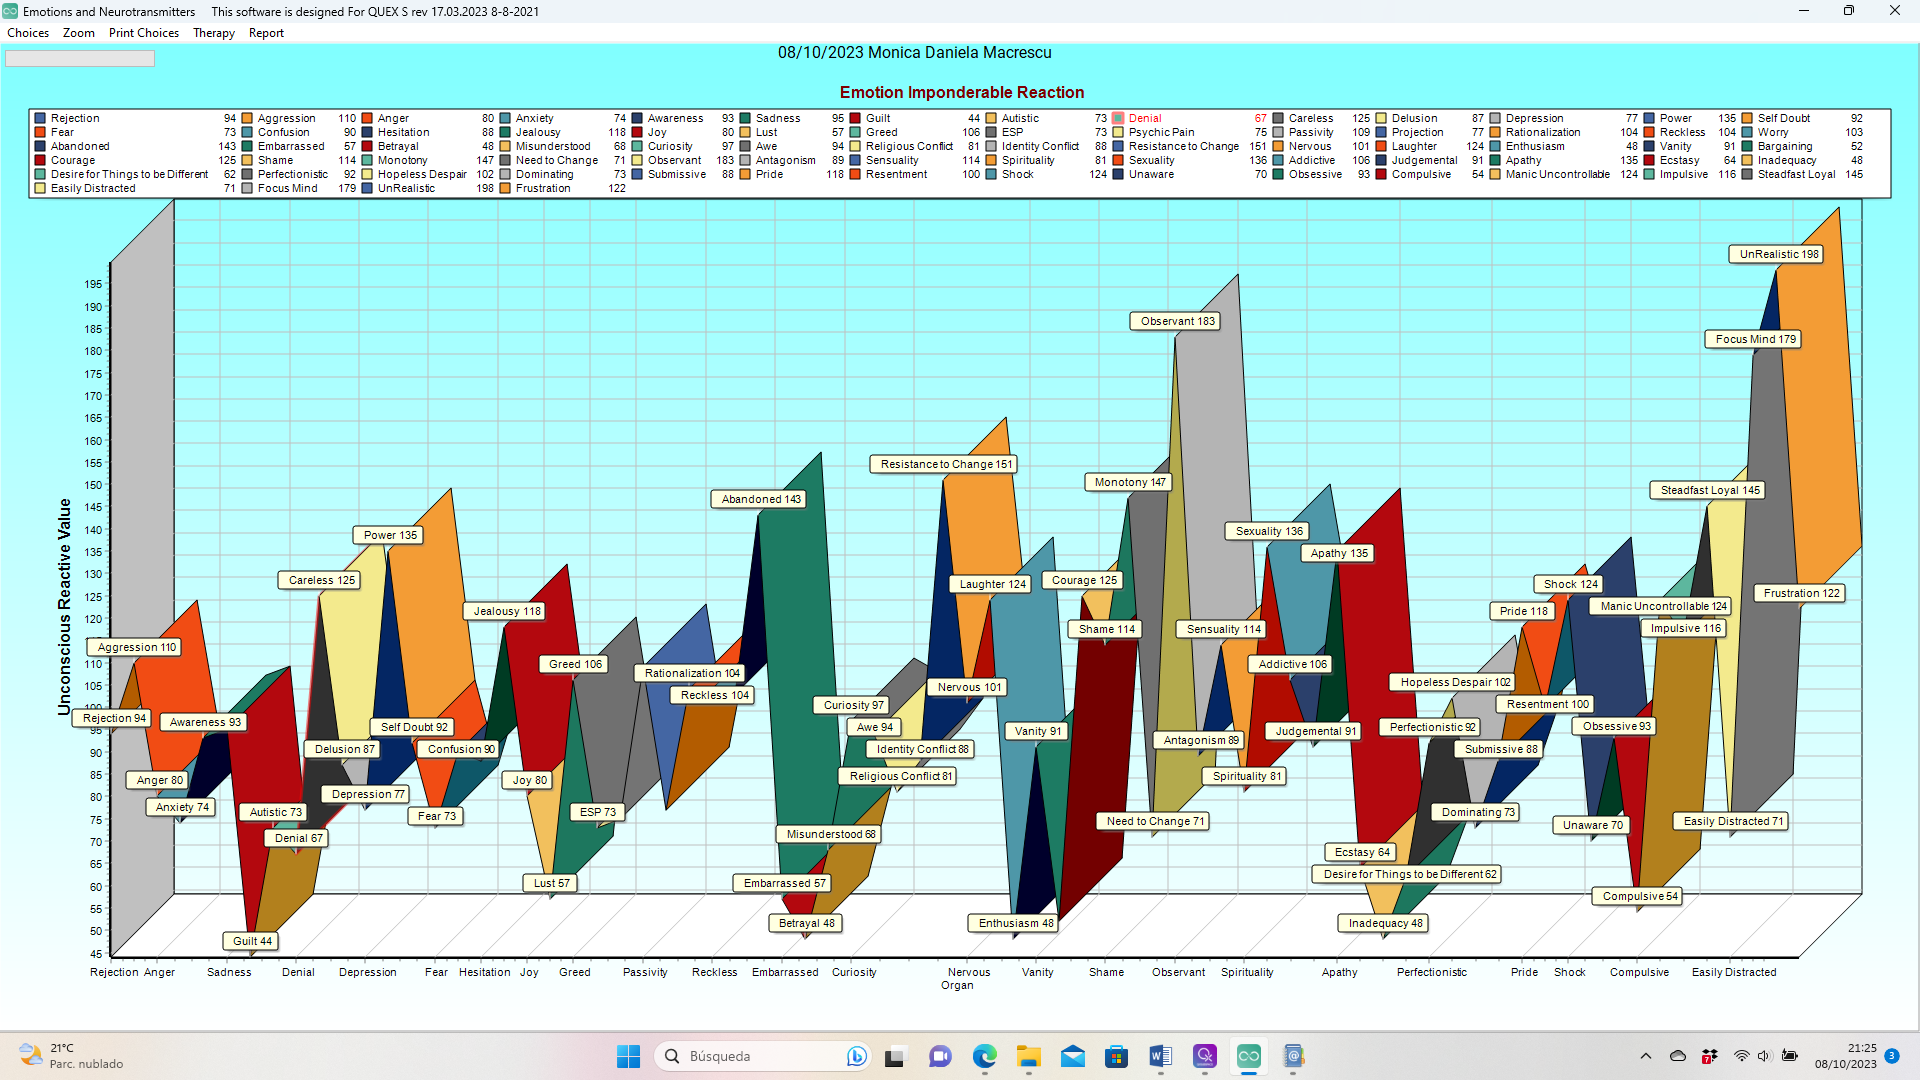Open Task View from the taskbar

pos(895,1056)
